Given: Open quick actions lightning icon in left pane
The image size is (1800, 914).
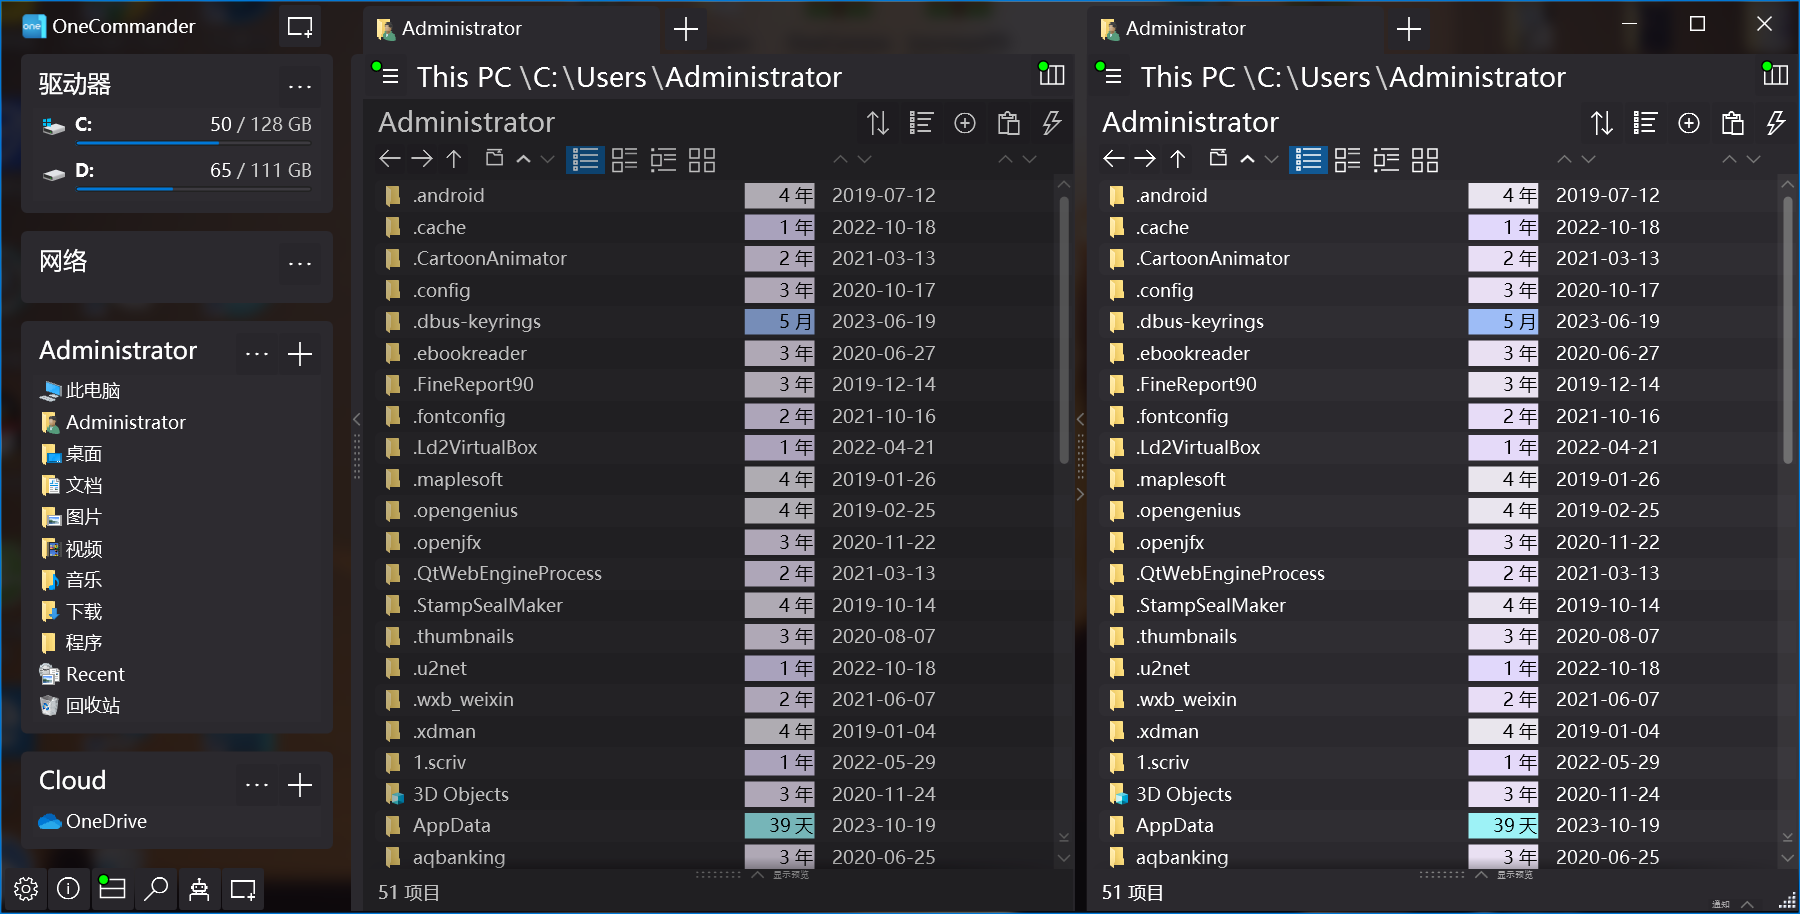Looking at the screenshot, I should [x=1051, y=123].
